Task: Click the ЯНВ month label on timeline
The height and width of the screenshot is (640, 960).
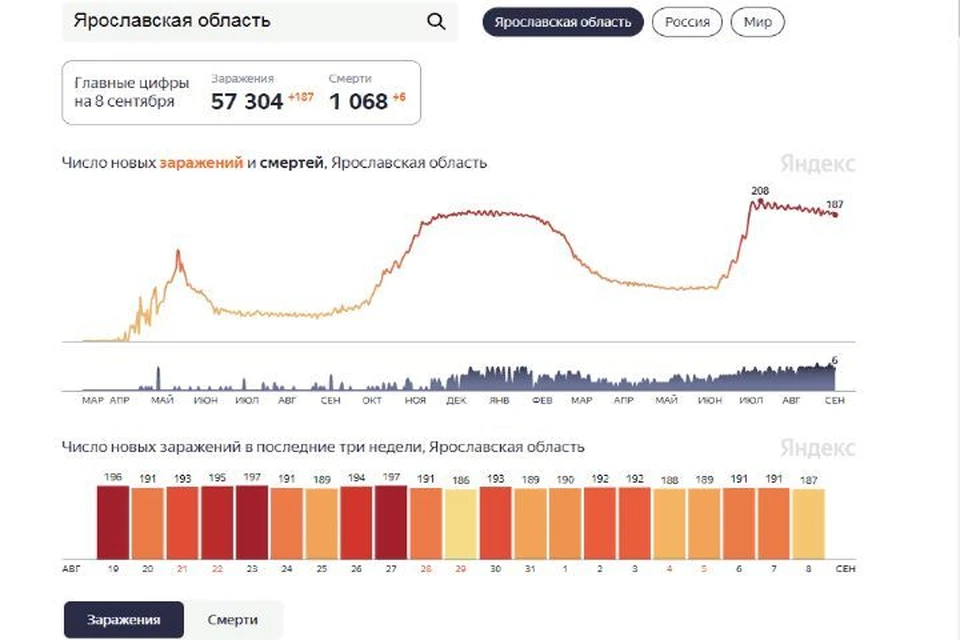Action: pos(499,400)
